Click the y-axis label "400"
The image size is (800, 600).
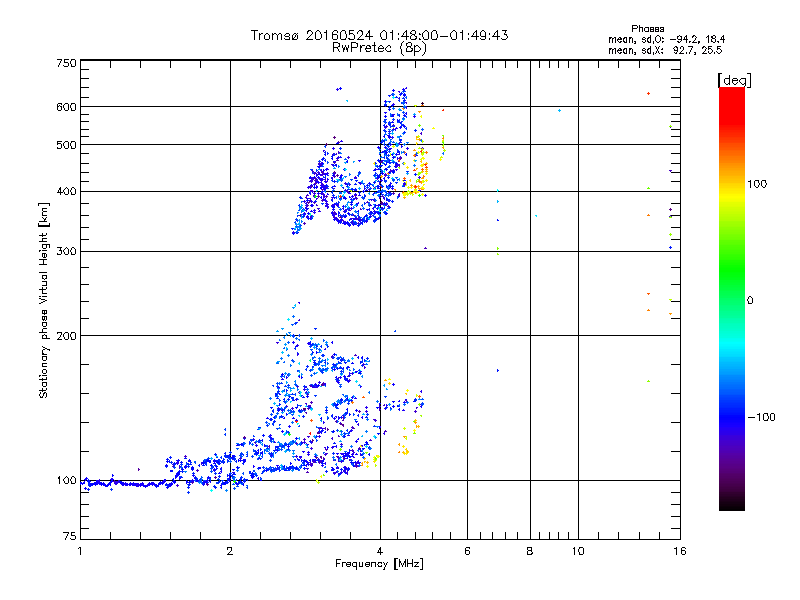click(x=66, y=191)
